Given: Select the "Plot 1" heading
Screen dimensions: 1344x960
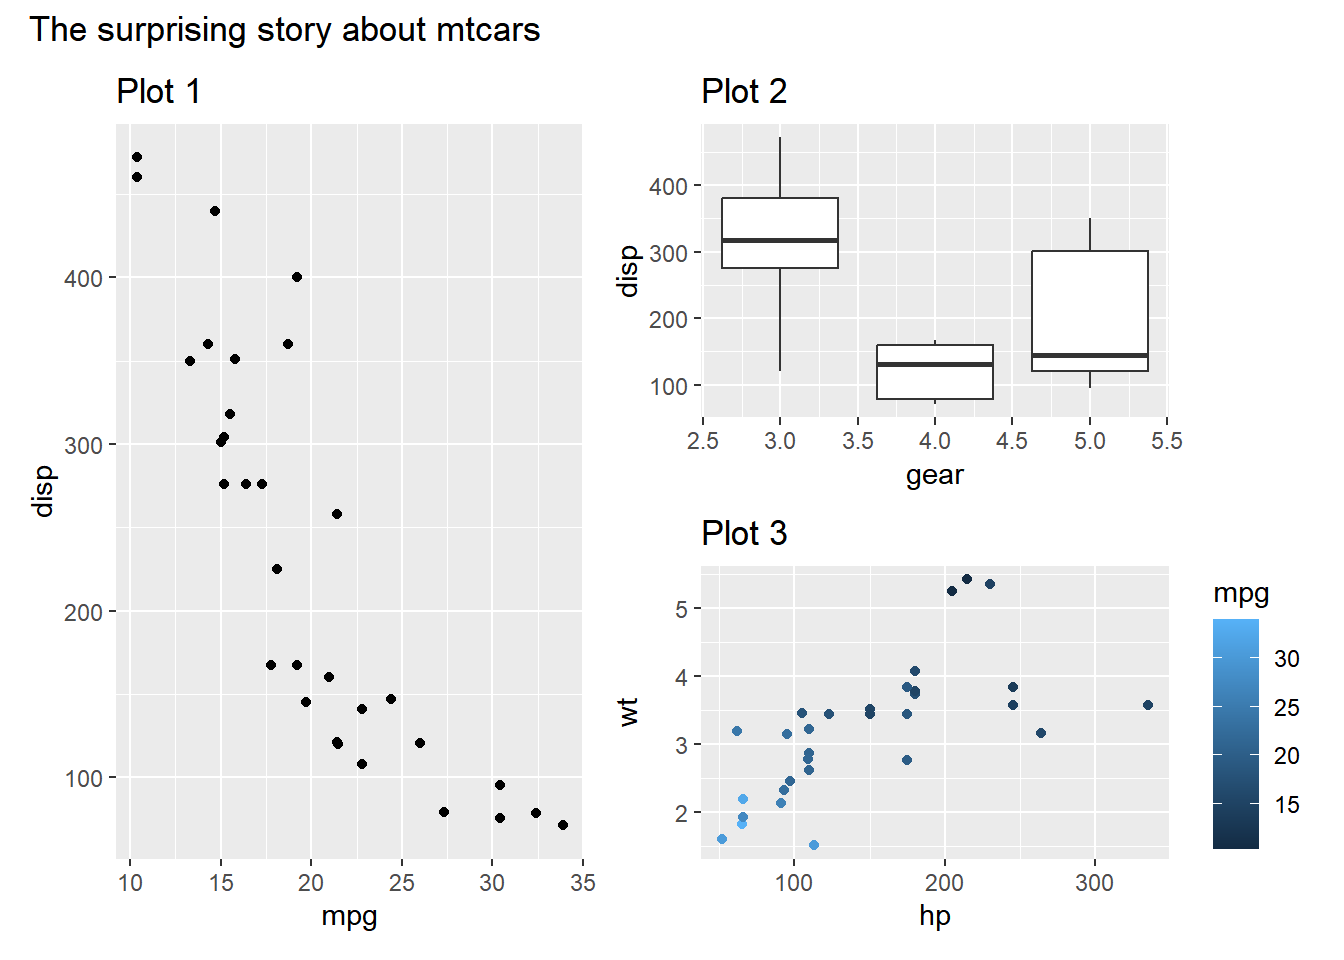Looking at the screenshot, I should click(x=158, y=92).
